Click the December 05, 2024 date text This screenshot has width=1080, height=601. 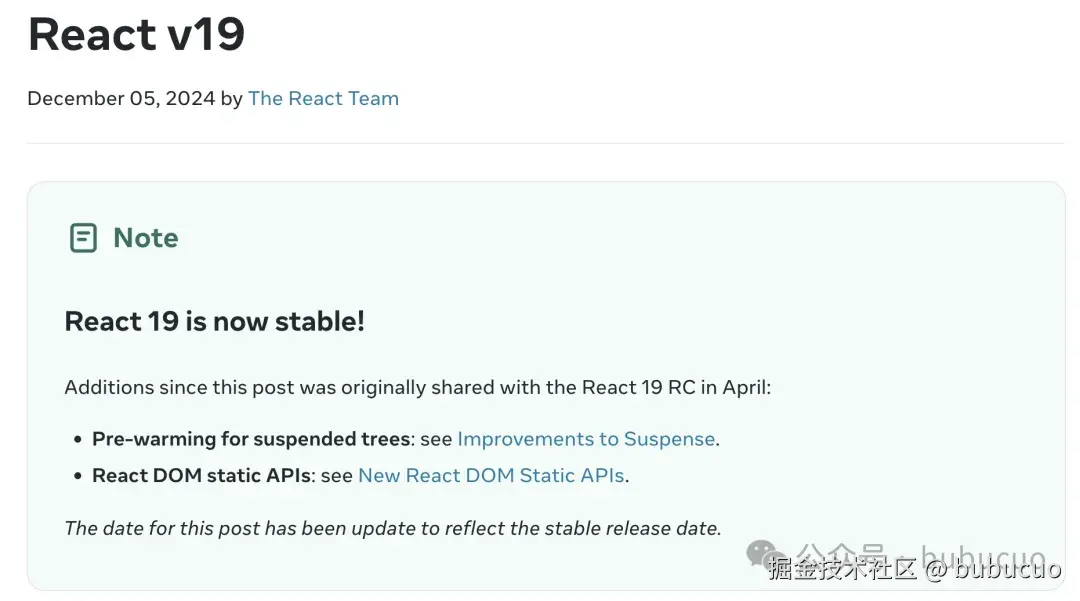tap(121, 98)
